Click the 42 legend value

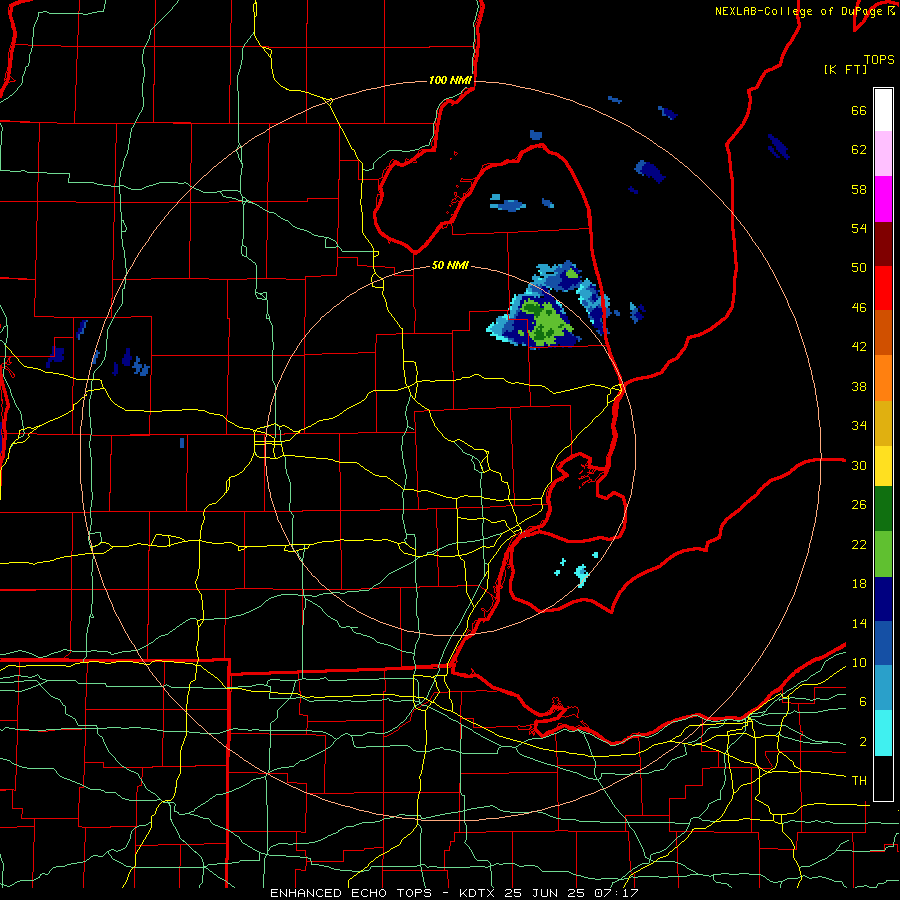pyautogui.click(x=859, y=346)
